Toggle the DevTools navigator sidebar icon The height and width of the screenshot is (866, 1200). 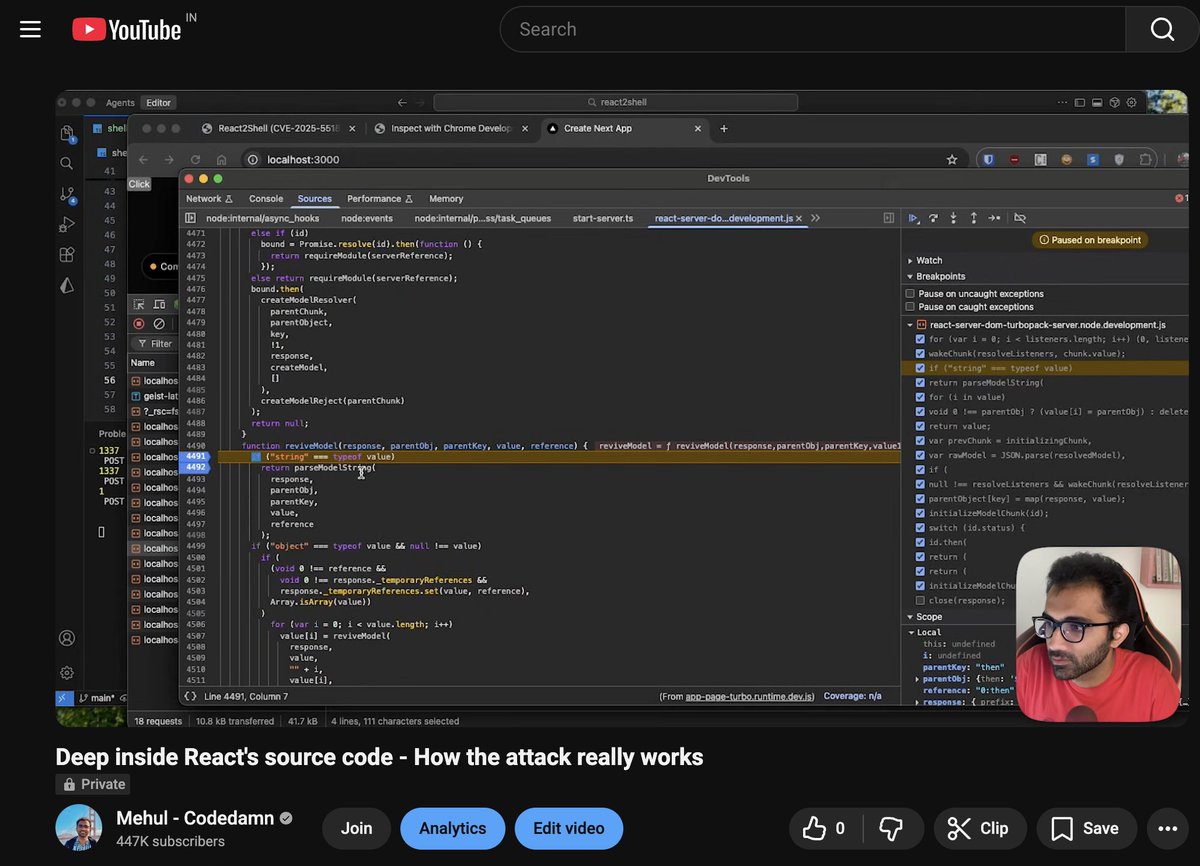pos(191,218)
